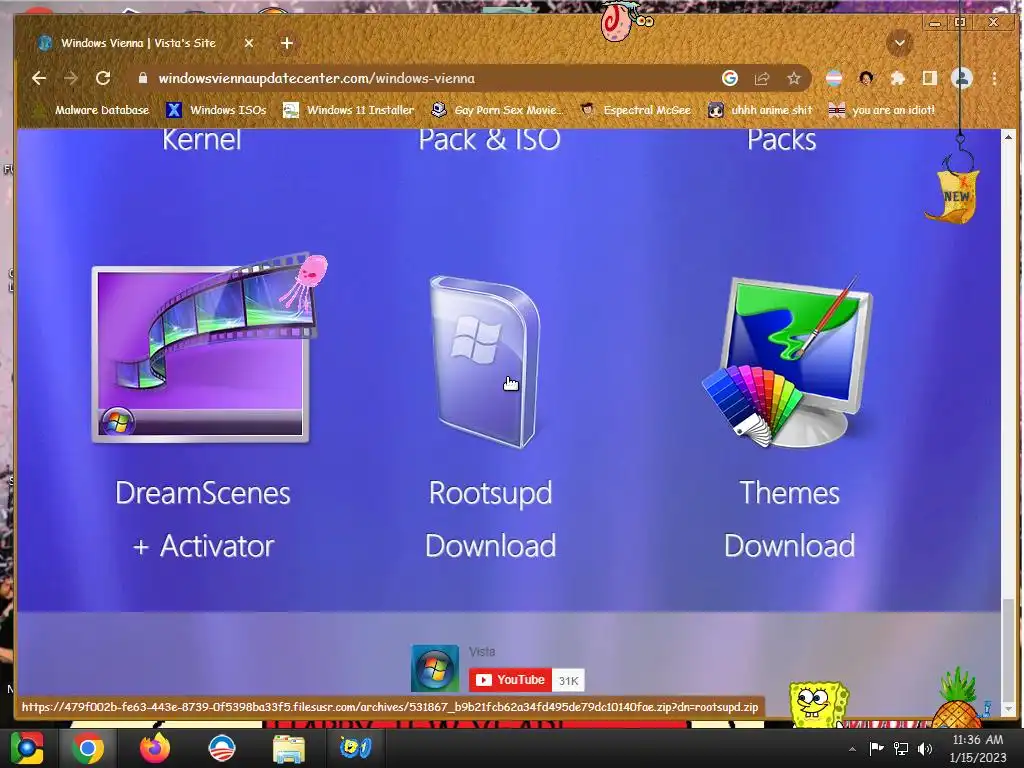Image resolution: width=1024 pixels, height=768 pixels.
Task: Close the Windows Vienna tab
Action: tap(249, 43)
